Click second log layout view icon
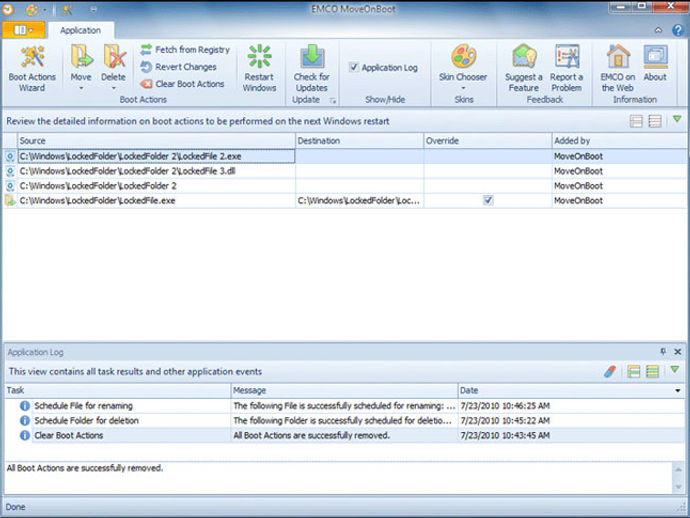The image size is (690, 518). click(x=652, y=371)
